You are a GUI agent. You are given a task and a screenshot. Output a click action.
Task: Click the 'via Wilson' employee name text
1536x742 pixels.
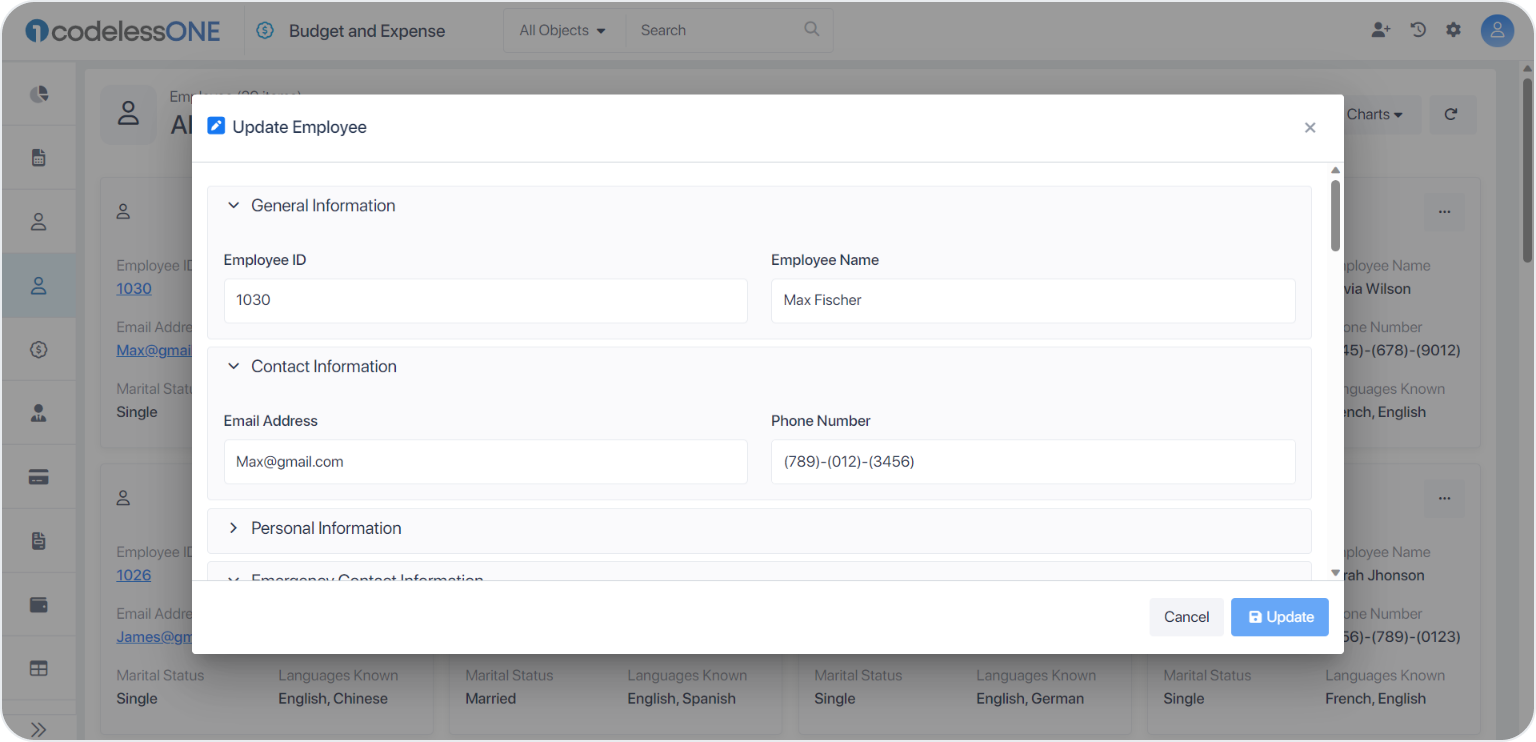1377,289
